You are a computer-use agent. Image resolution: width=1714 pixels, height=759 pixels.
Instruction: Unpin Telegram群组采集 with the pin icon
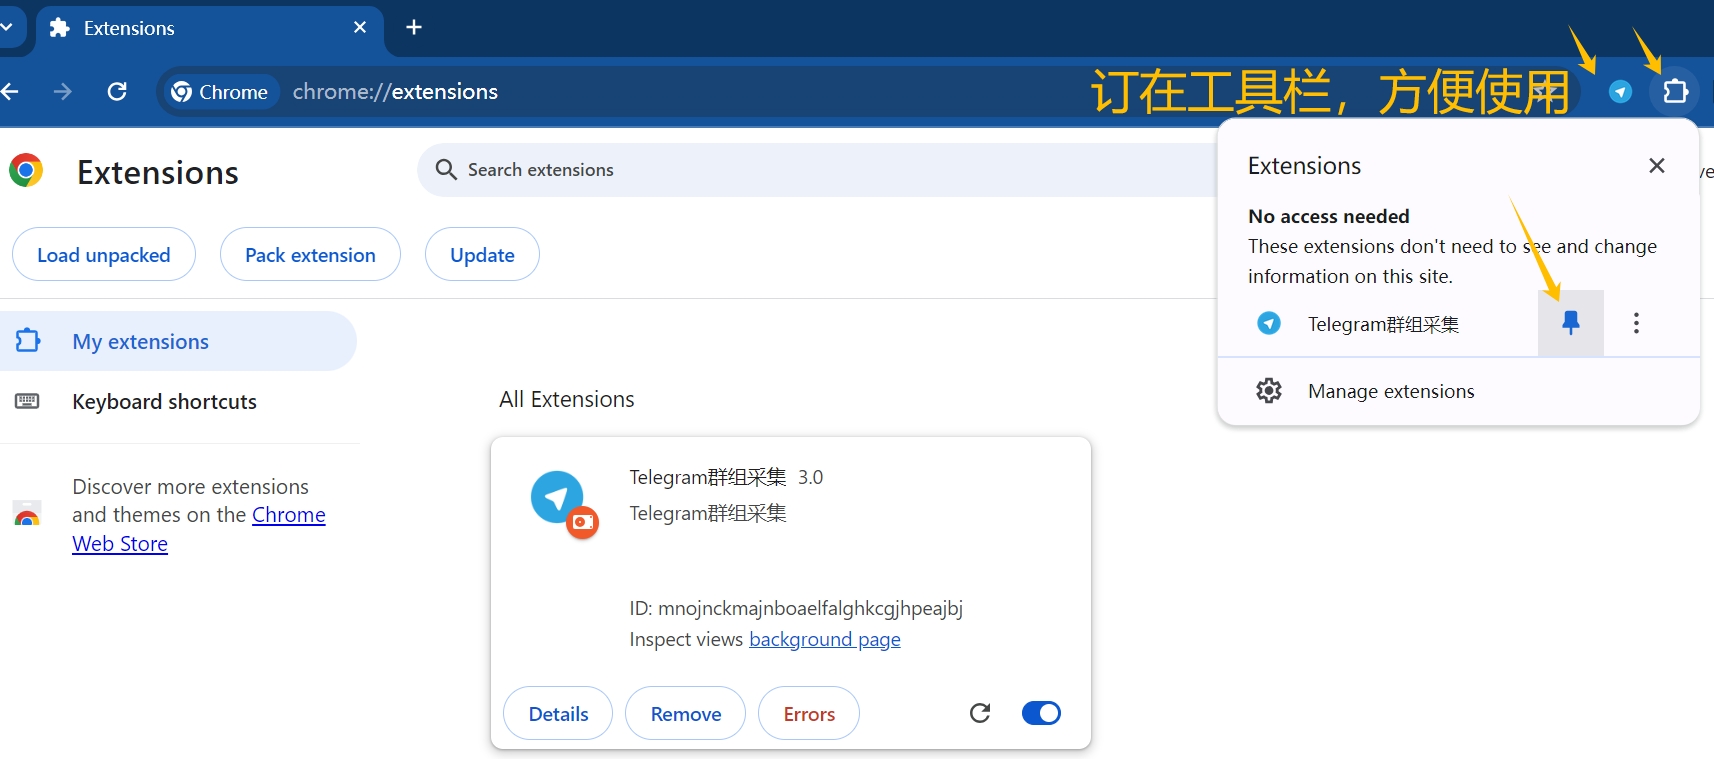[x=1571, y=322]
